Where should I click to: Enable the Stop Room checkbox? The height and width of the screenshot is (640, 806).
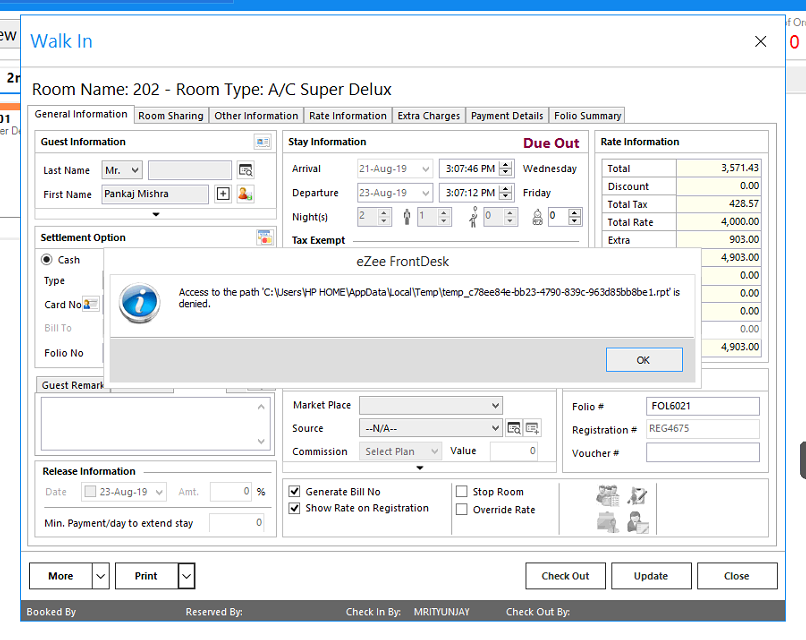point(462,491)
